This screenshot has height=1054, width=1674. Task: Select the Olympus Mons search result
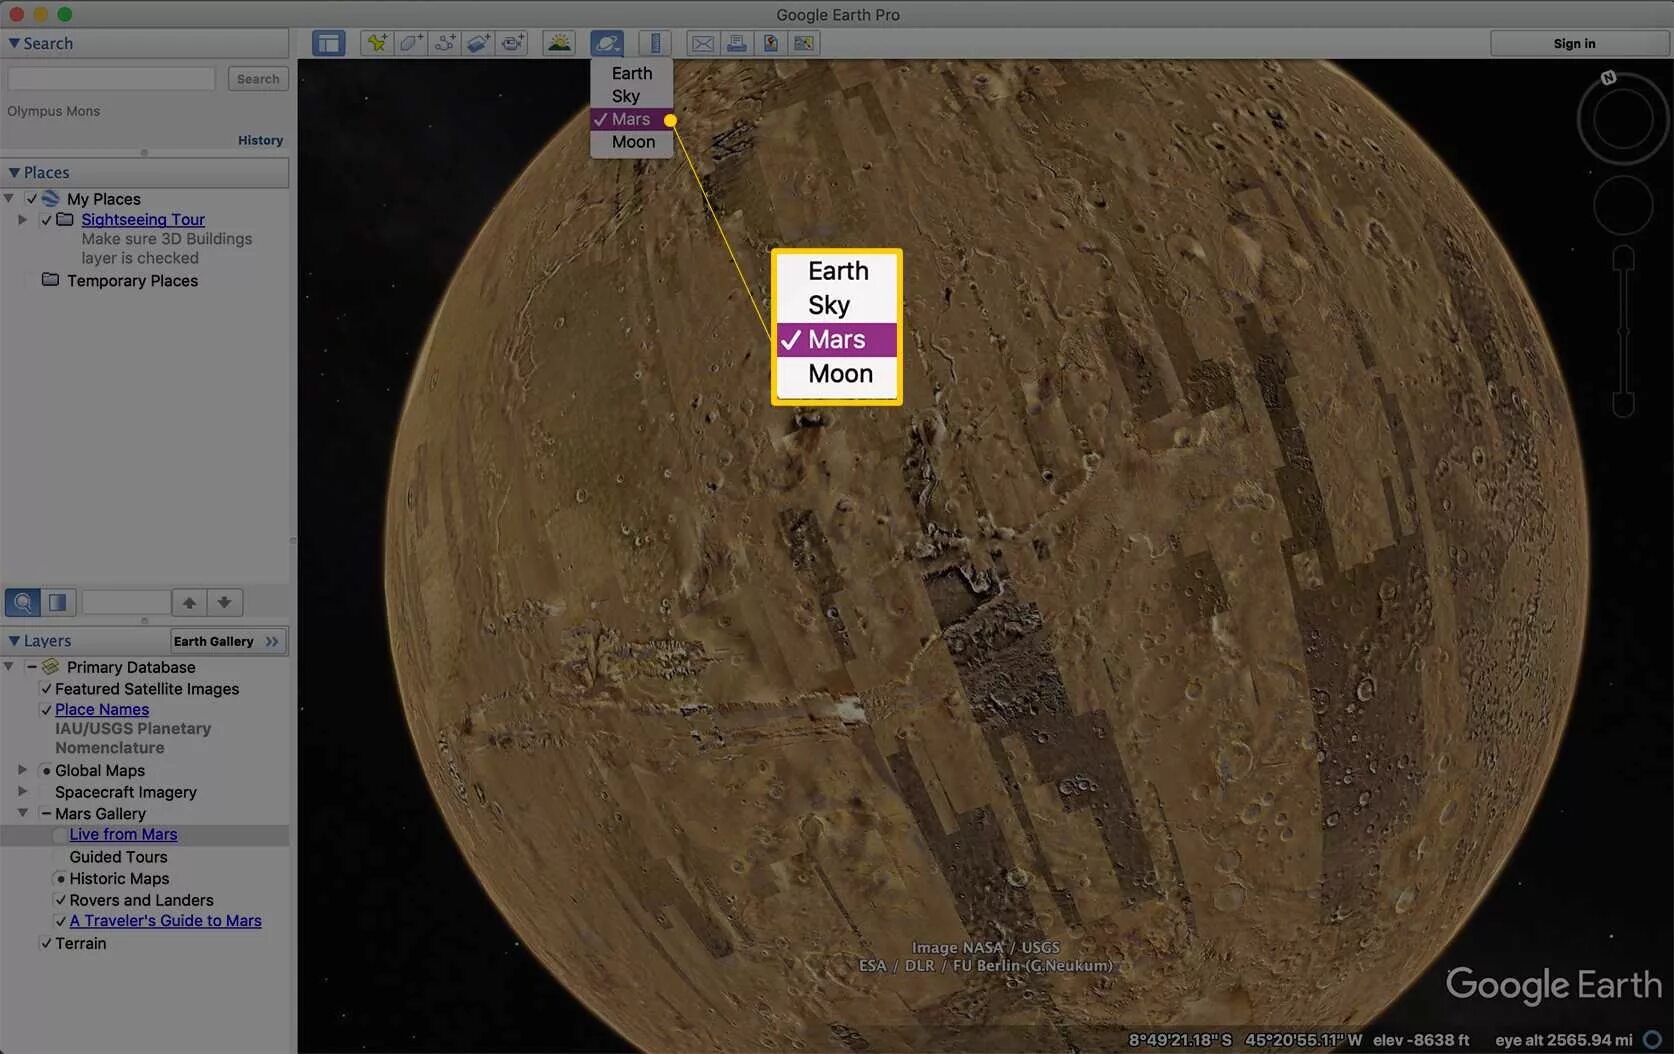pos(54,111)
